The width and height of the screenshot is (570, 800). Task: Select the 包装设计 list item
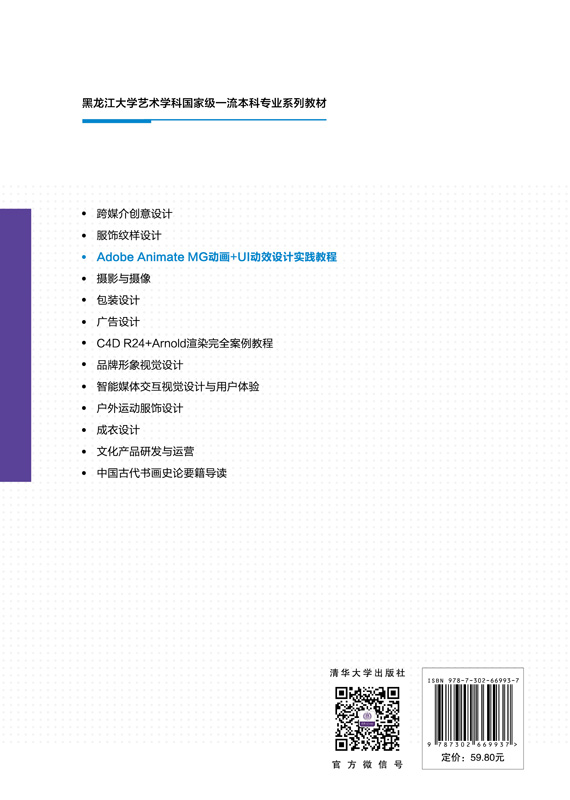[118, 300]
